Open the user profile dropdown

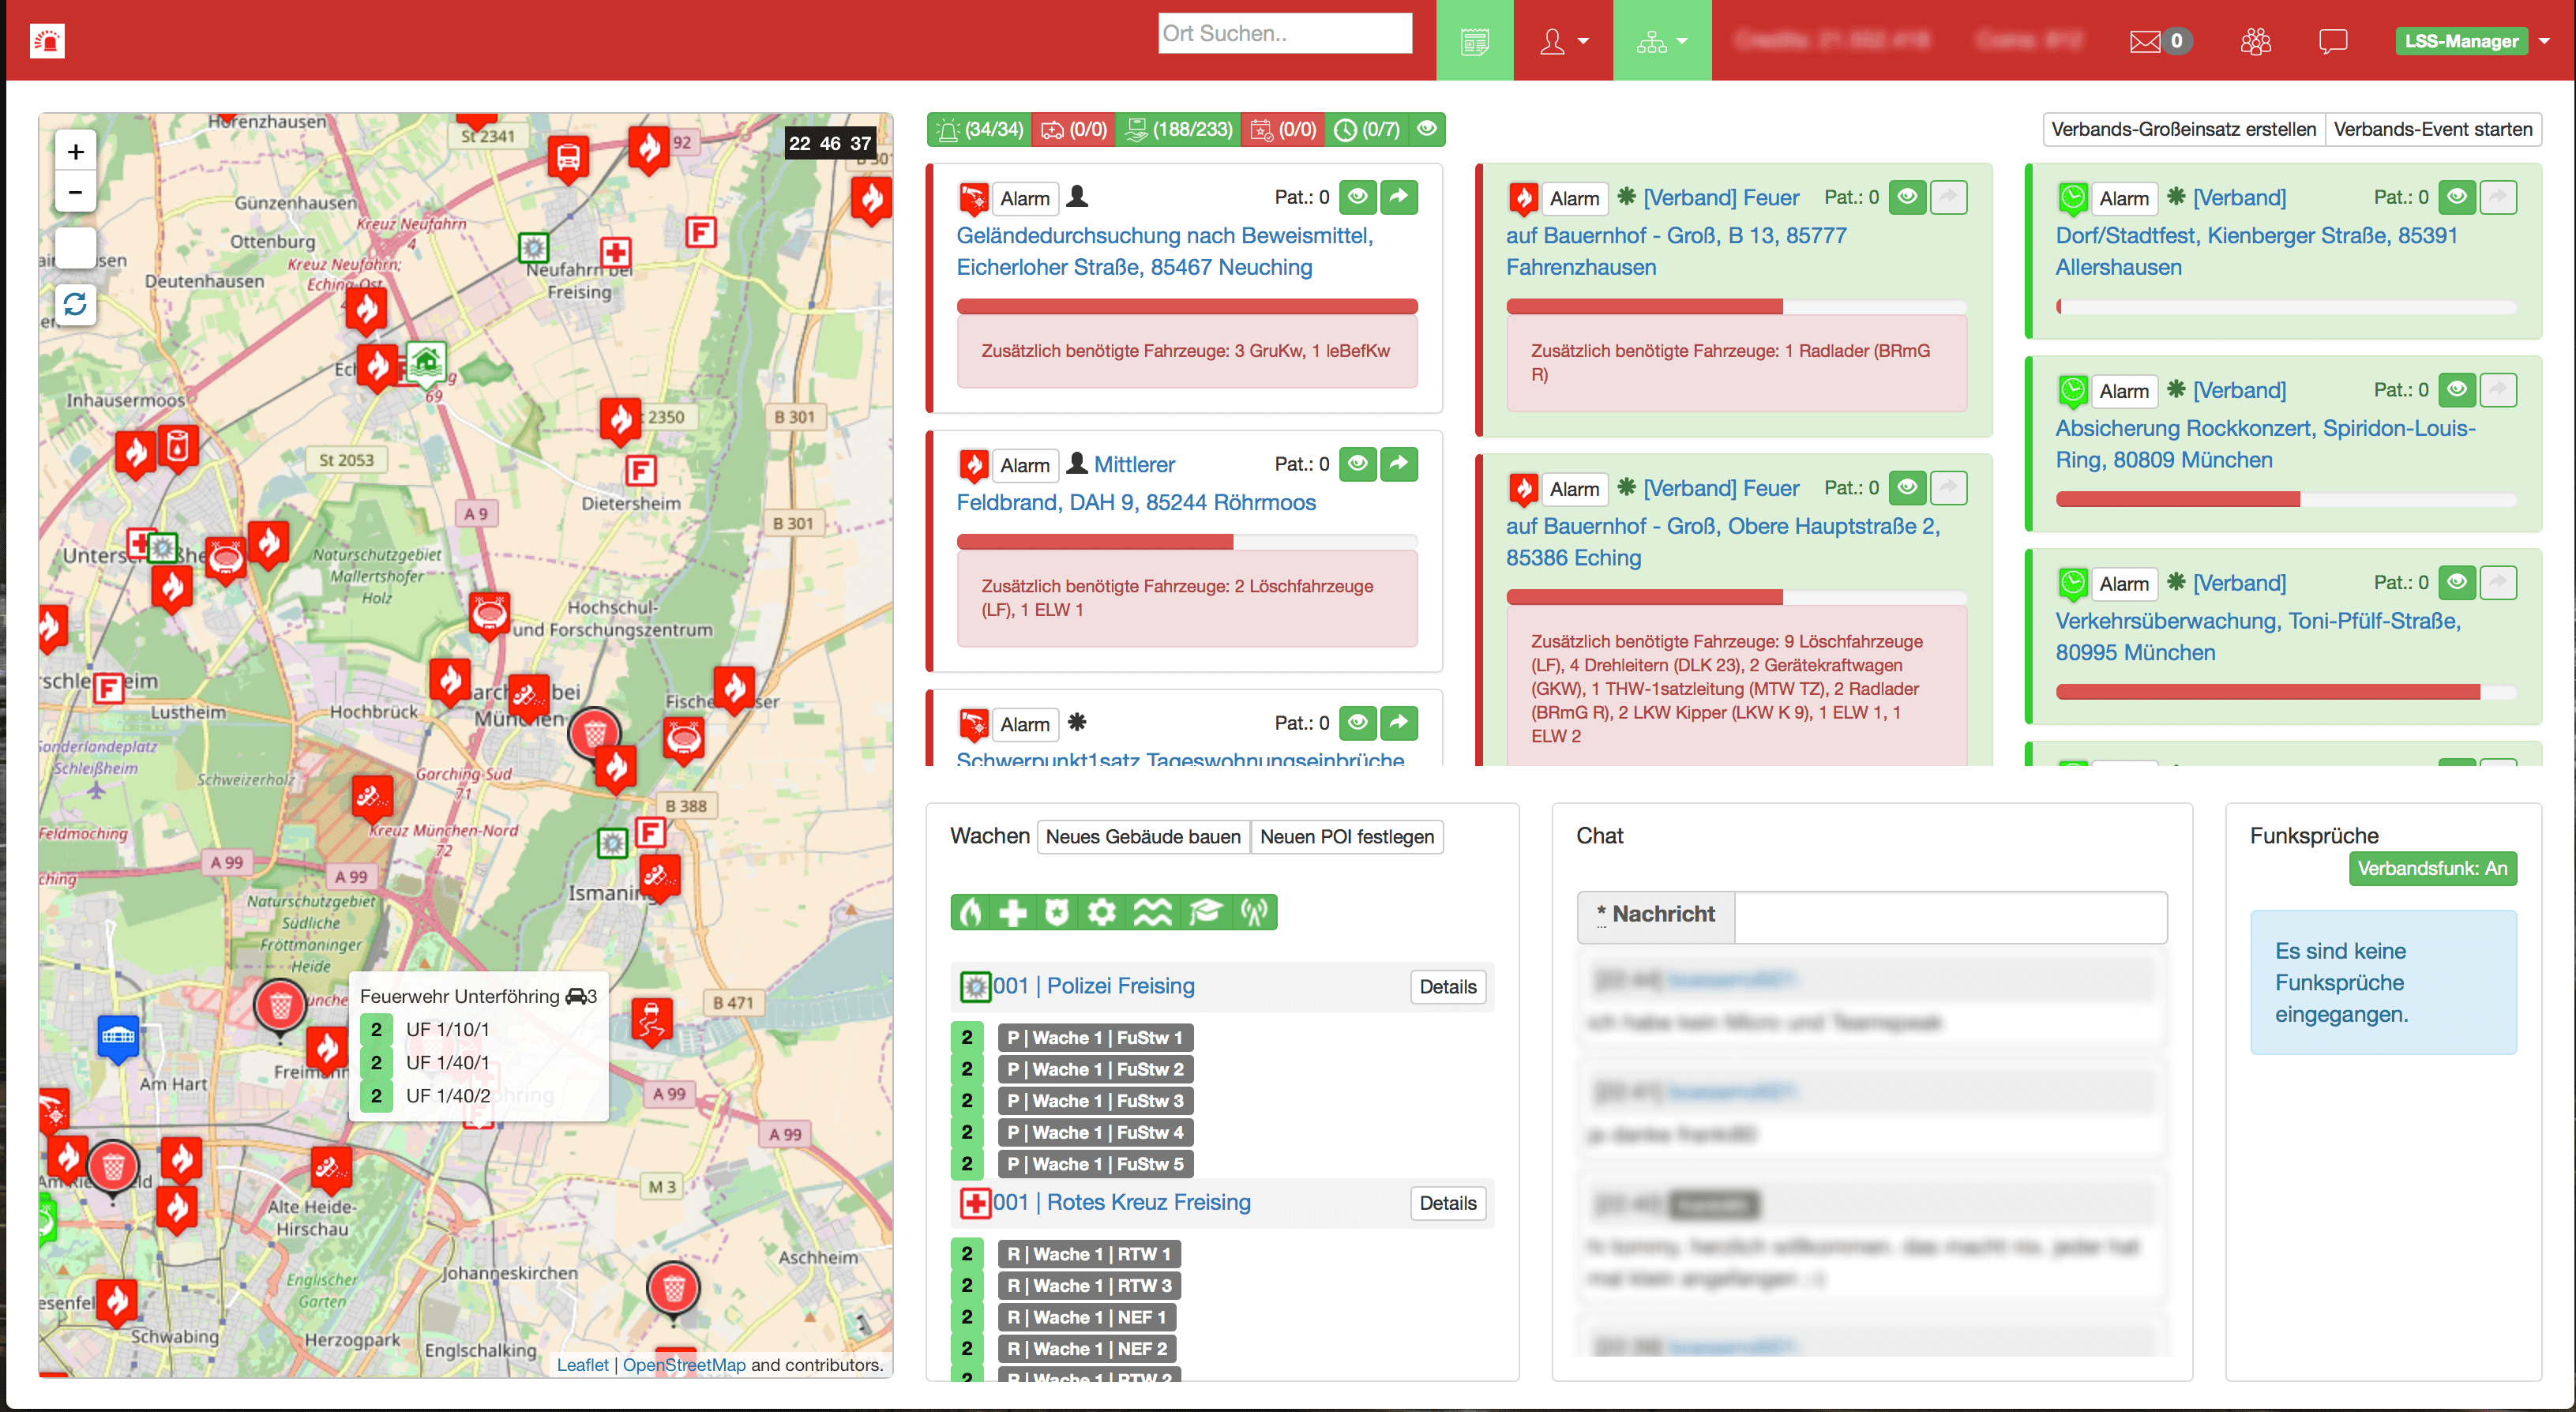1563,41
